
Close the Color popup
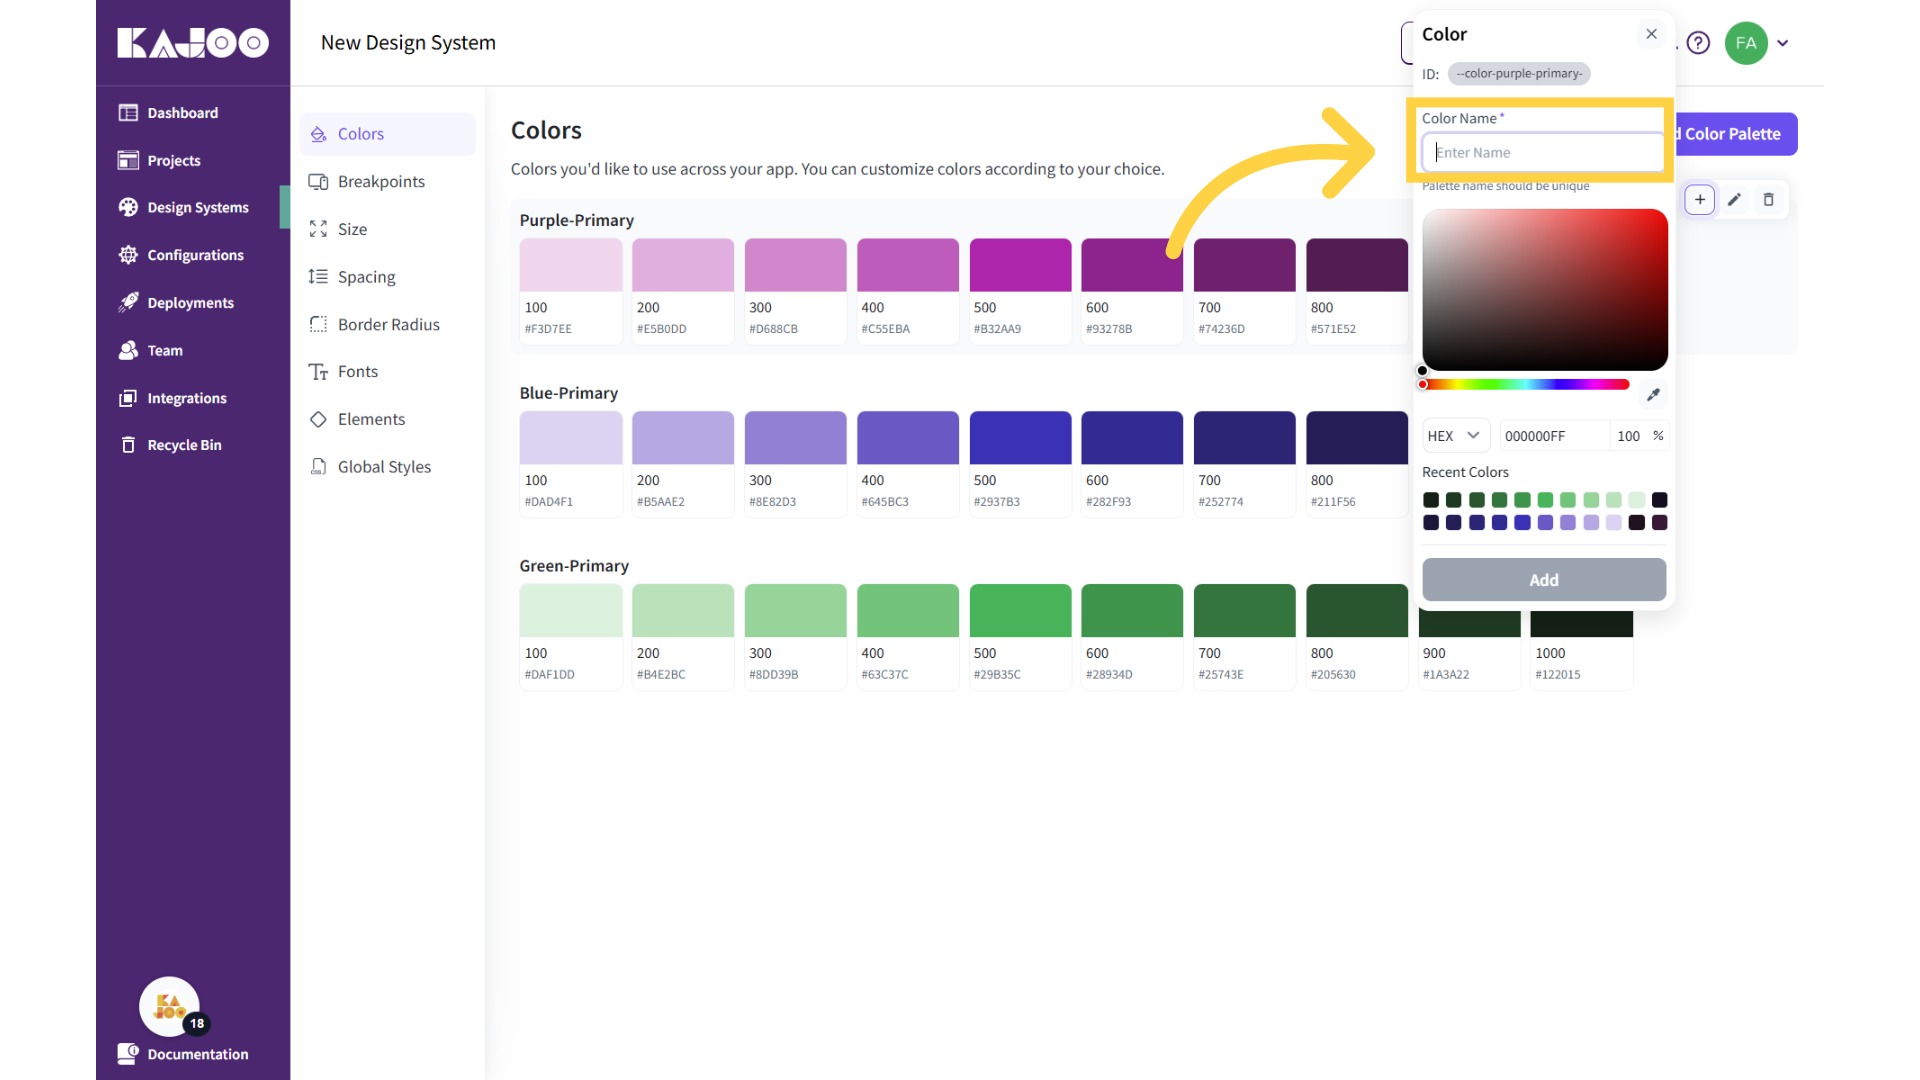(1651, 34)
